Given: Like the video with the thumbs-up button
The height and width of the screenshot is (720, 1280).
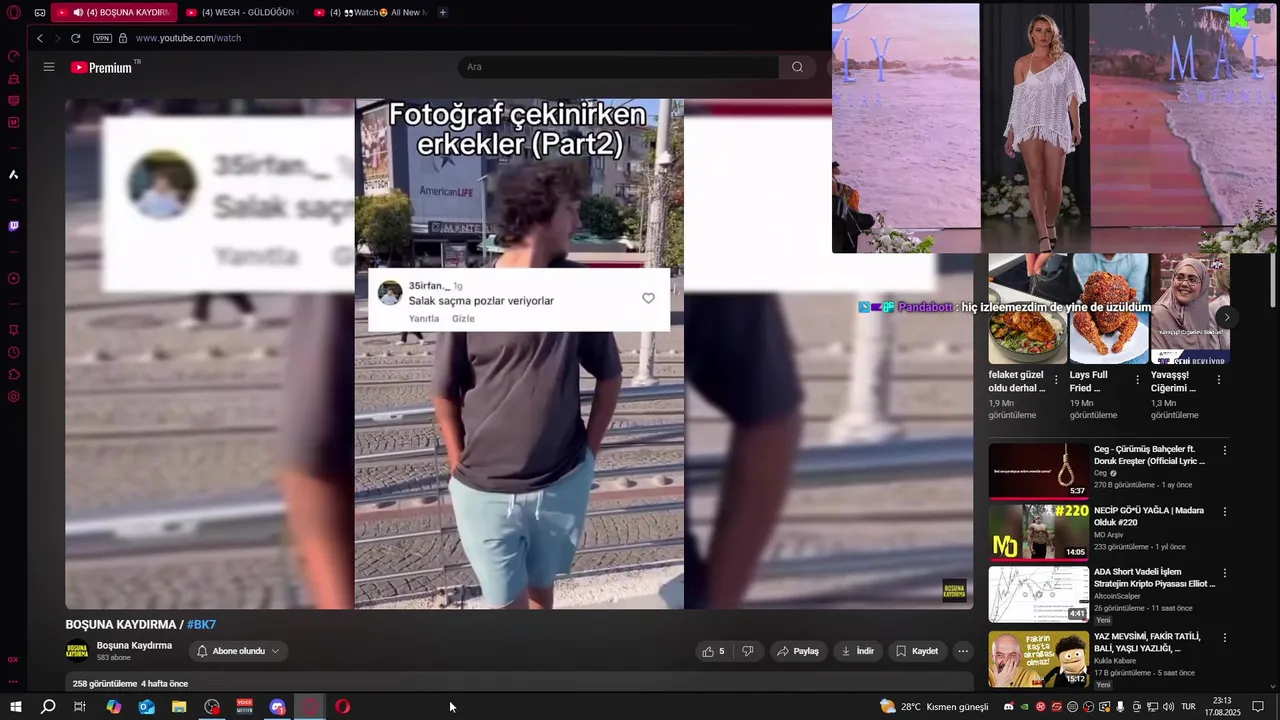Looking at the screenshot, I should tap(713, 651).
